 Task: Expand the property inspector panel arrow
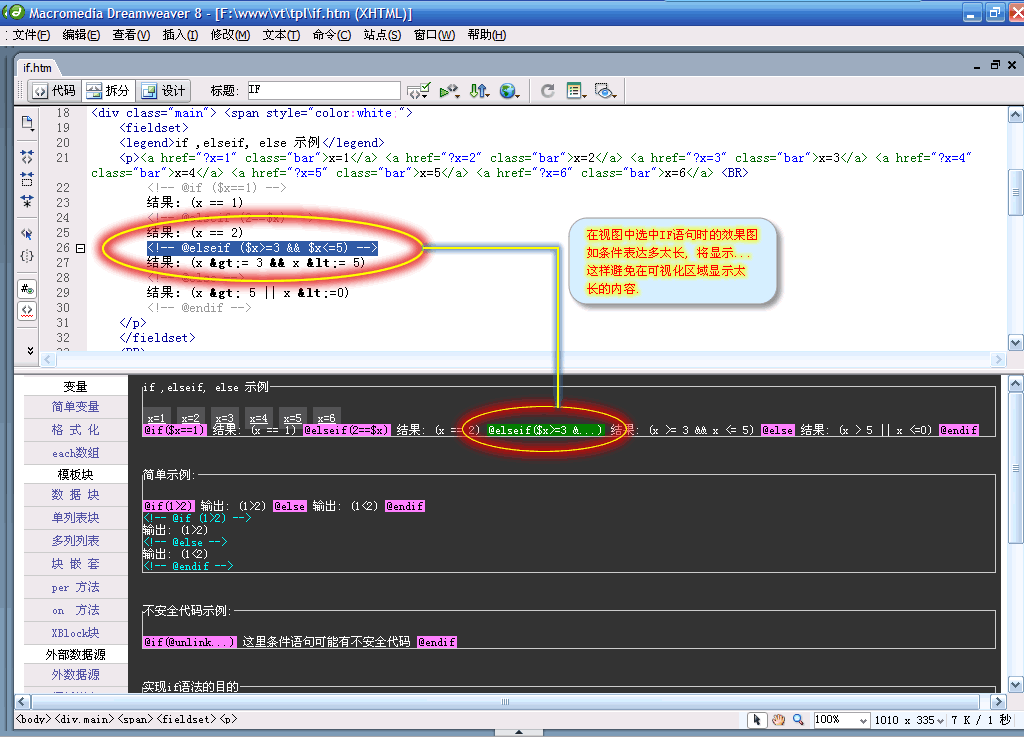519,732
